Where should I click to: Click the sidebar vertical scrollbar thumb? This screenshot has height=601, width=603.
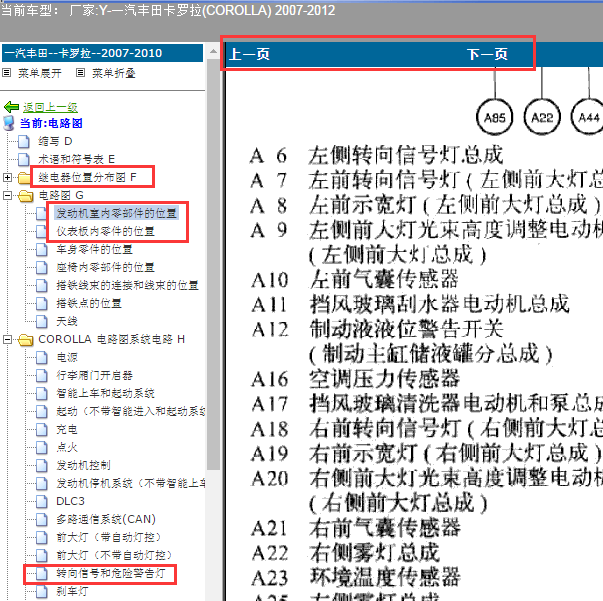click(x=213, y=265)
